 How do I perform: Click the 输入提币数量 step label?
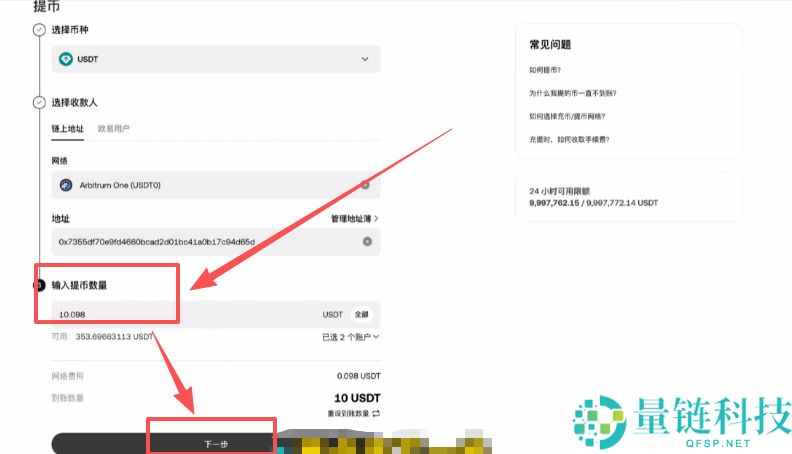point(79,285)
